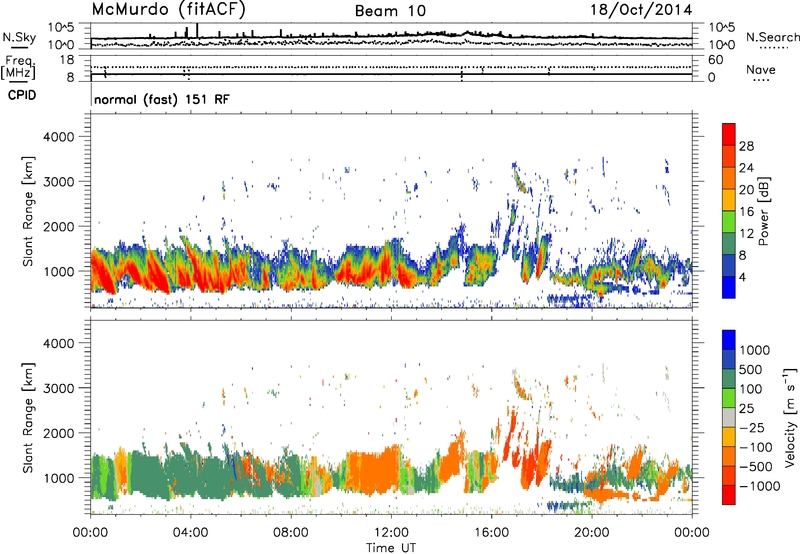
Task: Click the 25 label on velocity colorbar
Action: (x=746, y=409)
